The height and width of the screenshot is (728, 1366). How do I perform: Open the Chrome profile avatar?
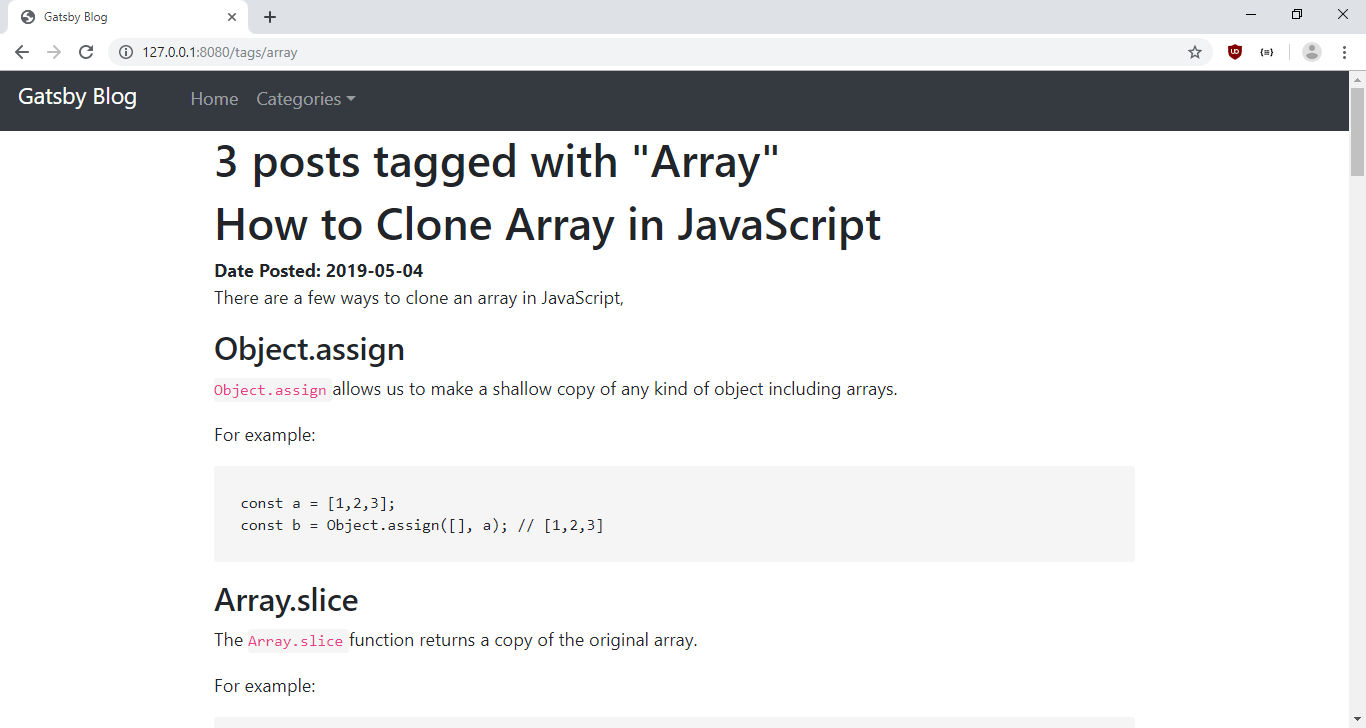pos(1312,52)
